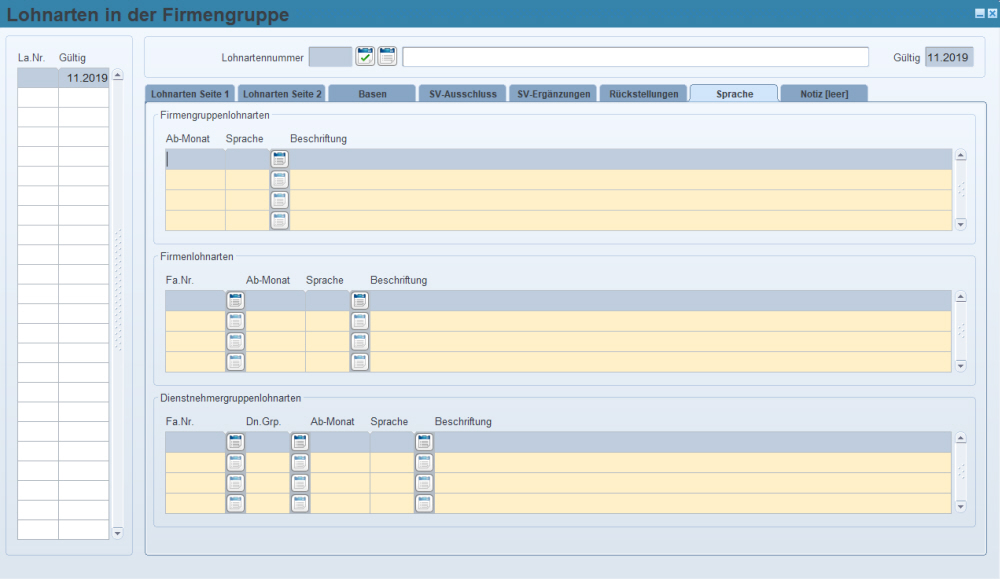Click the Ab-Monat cell in first Firmengruppenlohnarten row
1000x579 pixels.
coord(195,159)
